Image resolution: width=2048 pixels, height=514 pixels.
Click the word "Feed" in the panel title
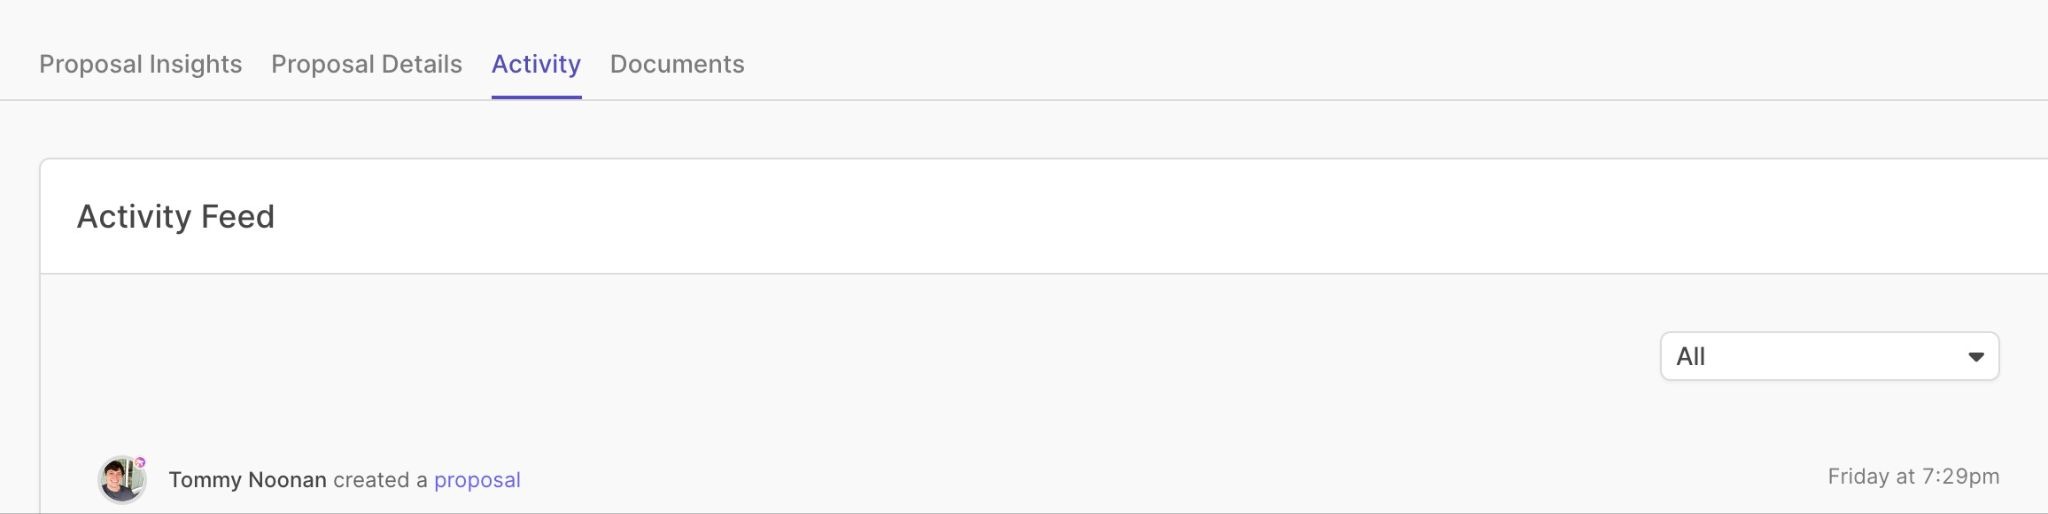pyautogui.click(x=238, y=217)
